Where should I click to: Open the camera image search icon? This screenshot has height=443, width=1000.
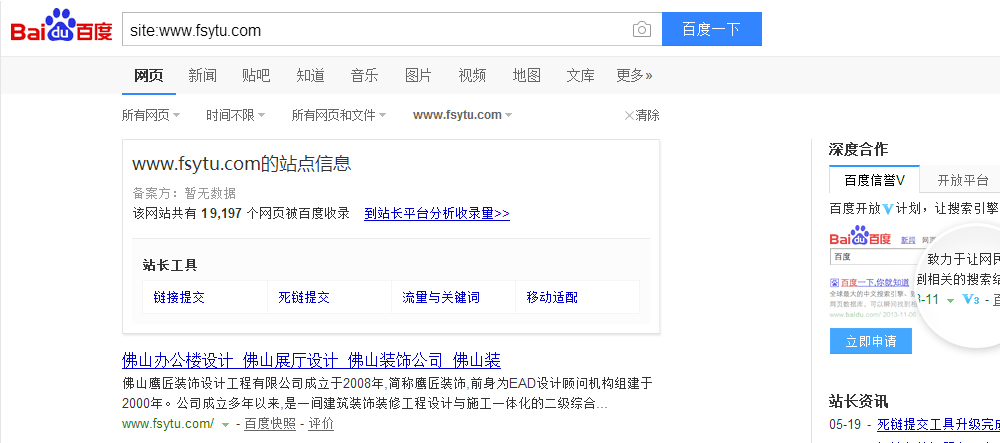click(642, 30)
